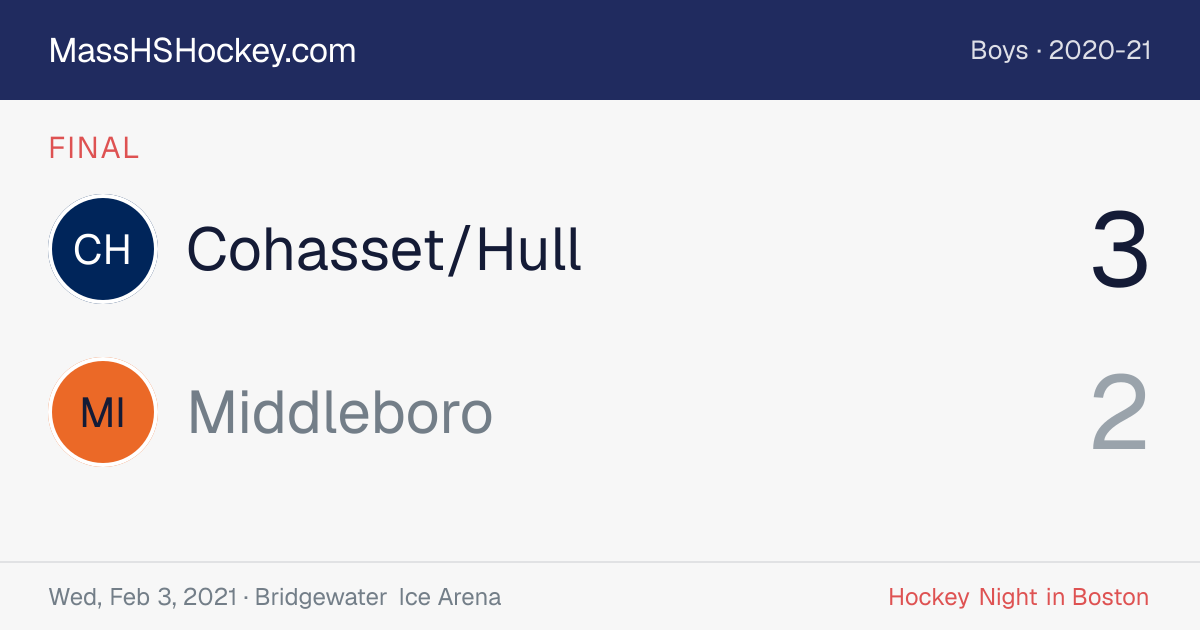Open the Hockey Night in Boston link
Screen dimensions: 1200x630
click(x=1018, y=597)
